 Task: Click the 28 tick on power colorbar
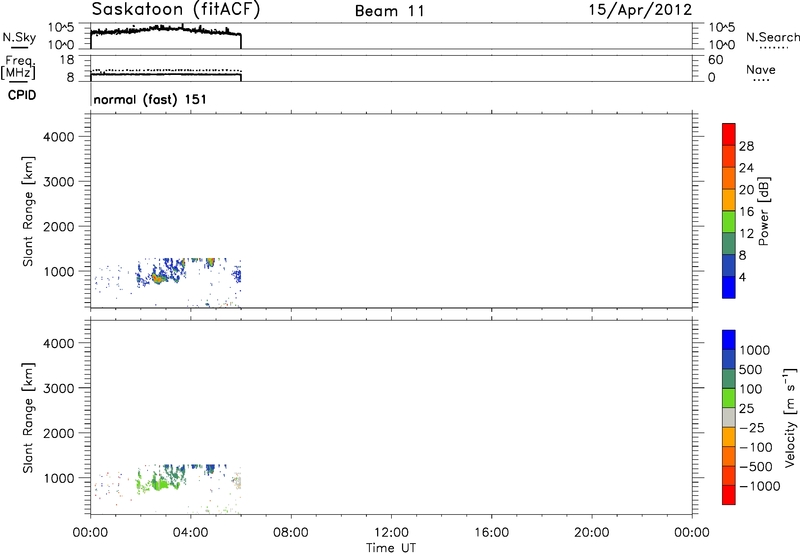(x=746, y=146)
